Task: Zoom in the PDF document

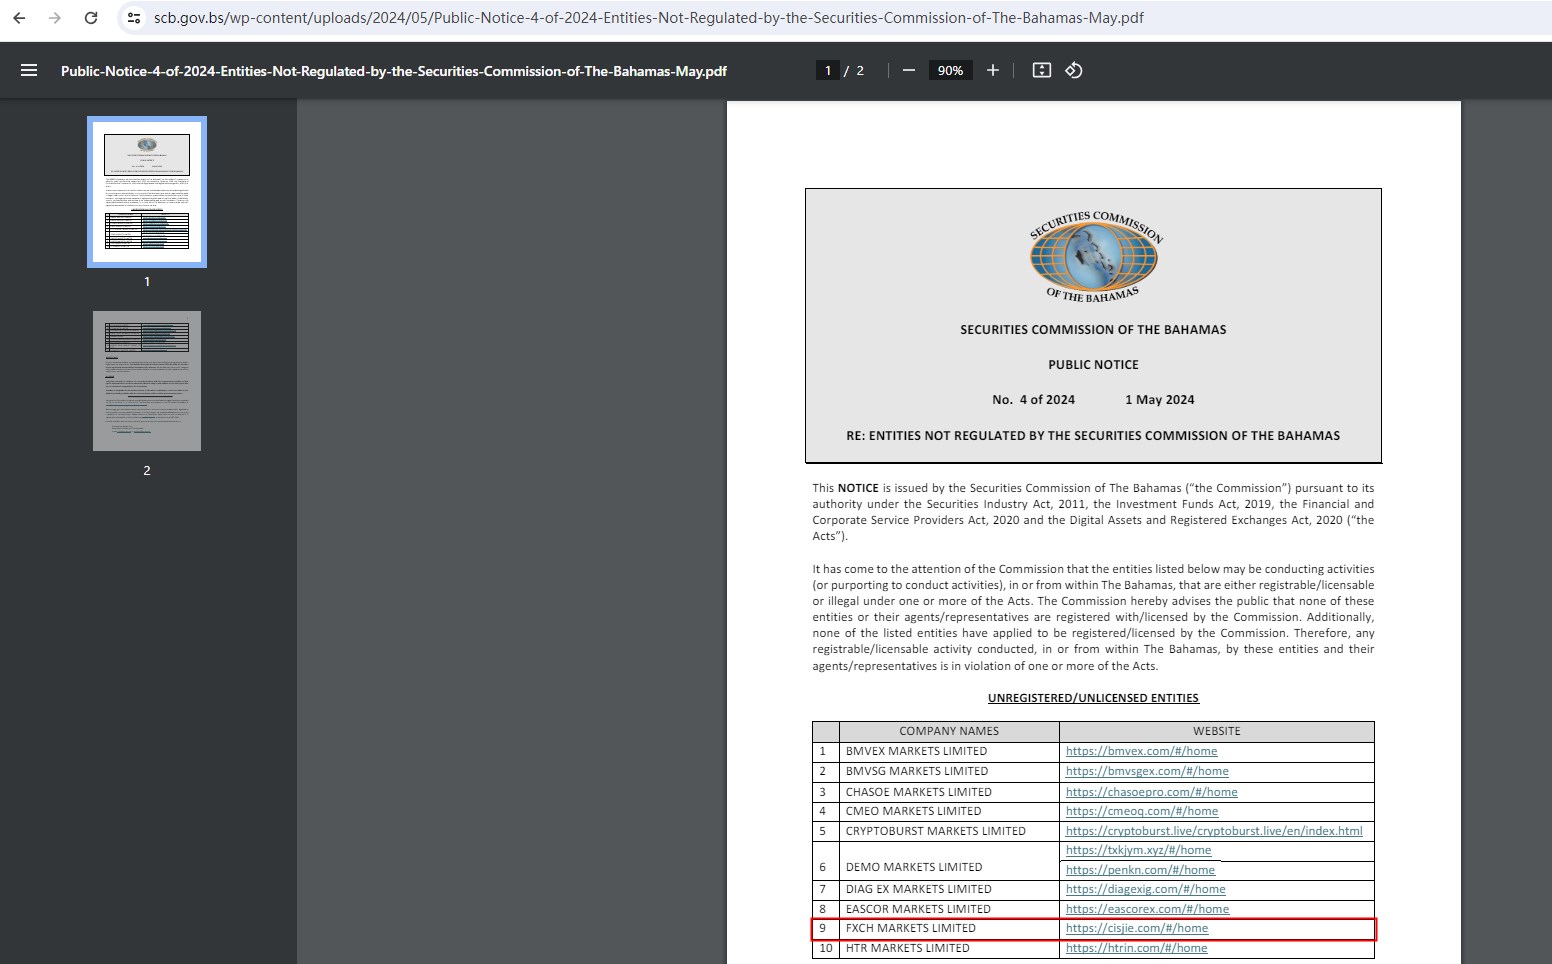Action: pos(992,71)
